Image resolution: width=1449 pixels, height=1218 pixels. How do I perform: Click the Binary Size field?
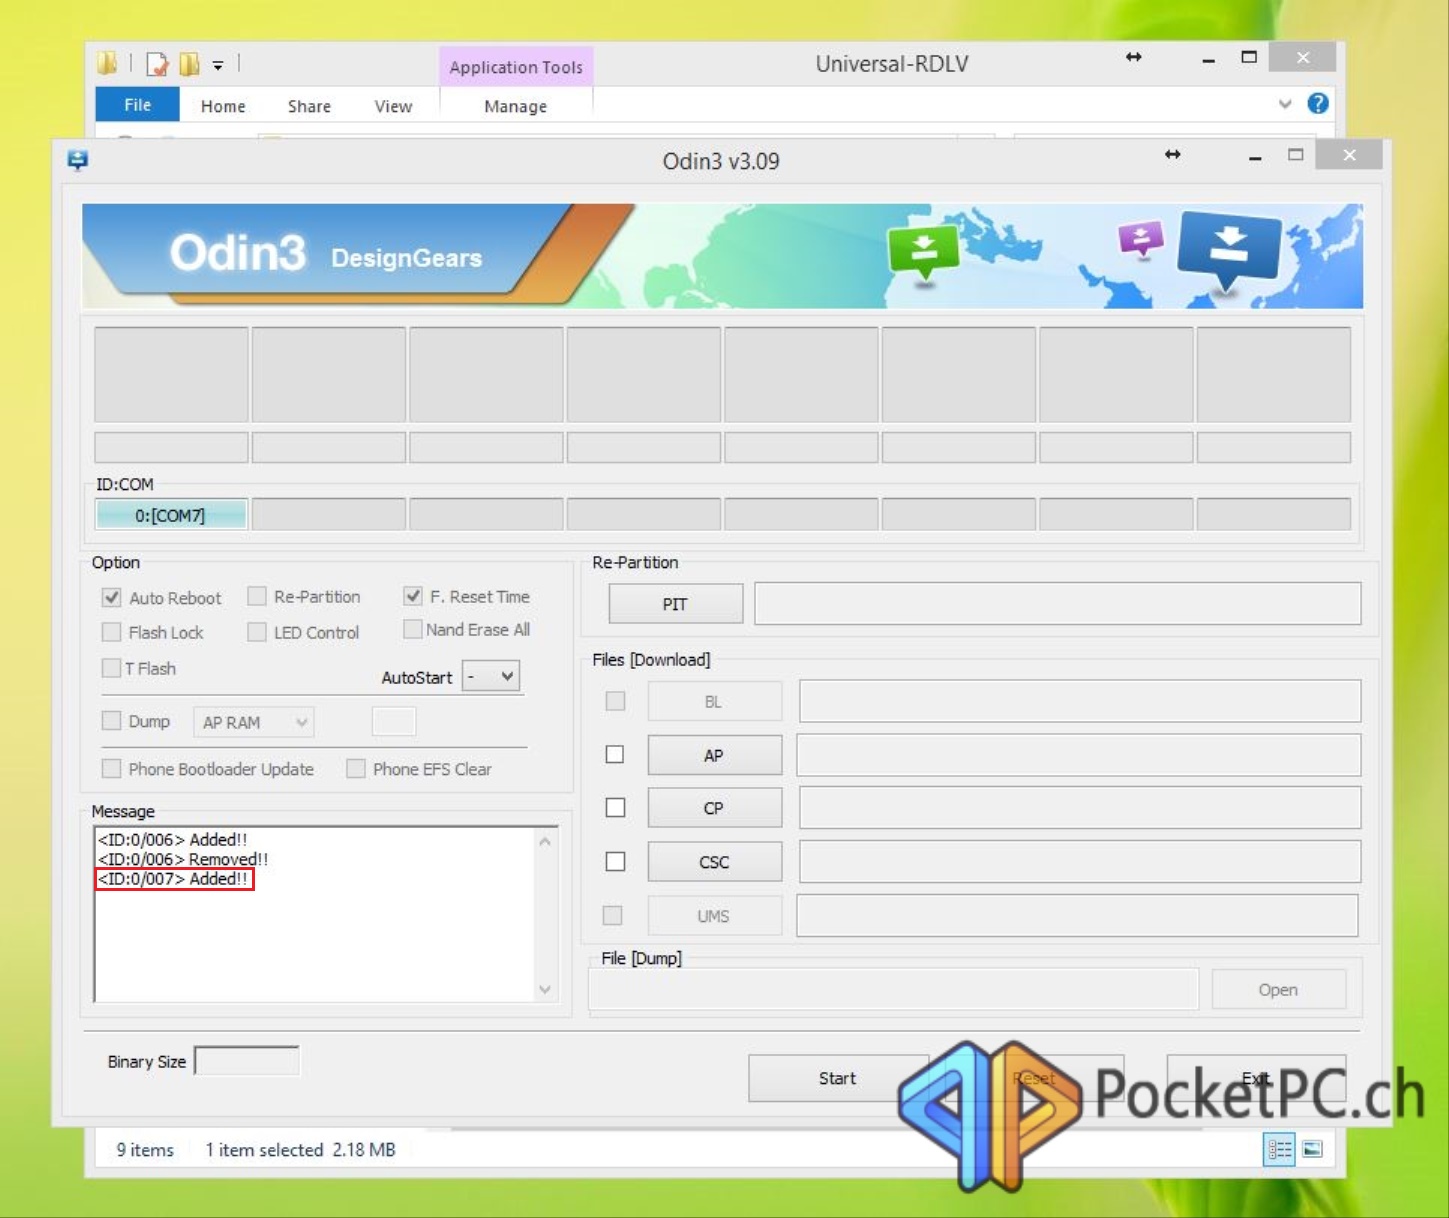click(x=246, y=1061)
